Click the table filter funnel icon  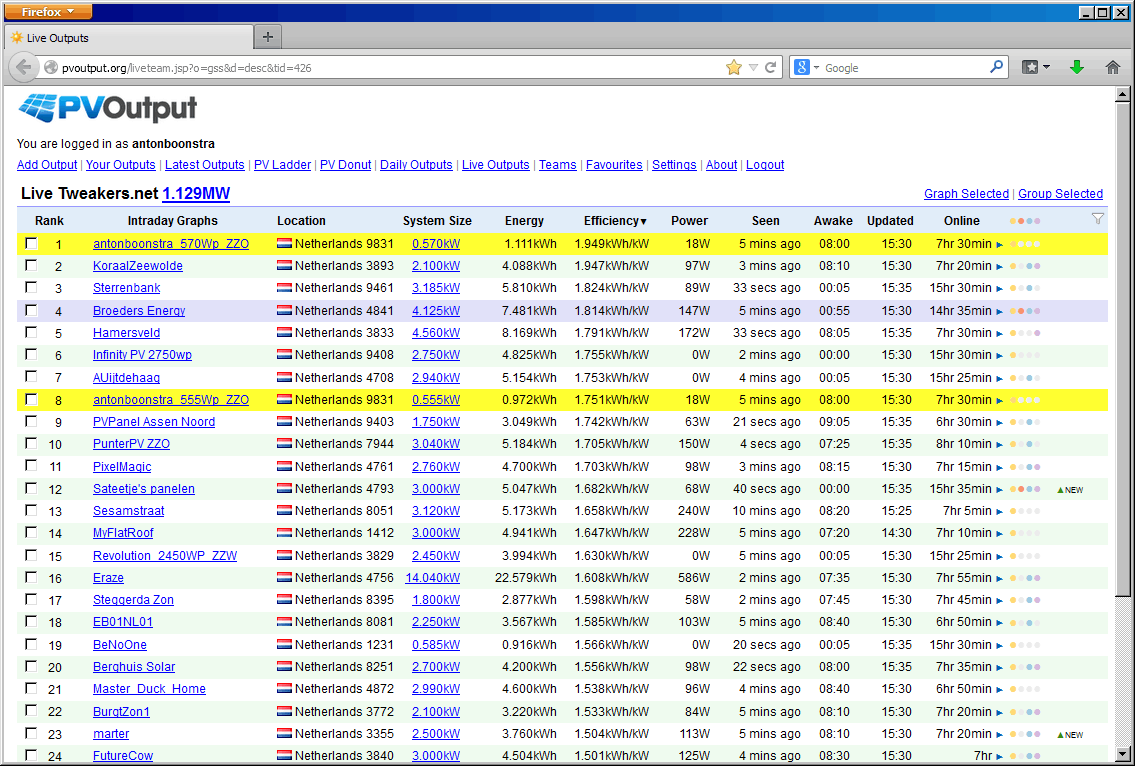[1097, 219]
